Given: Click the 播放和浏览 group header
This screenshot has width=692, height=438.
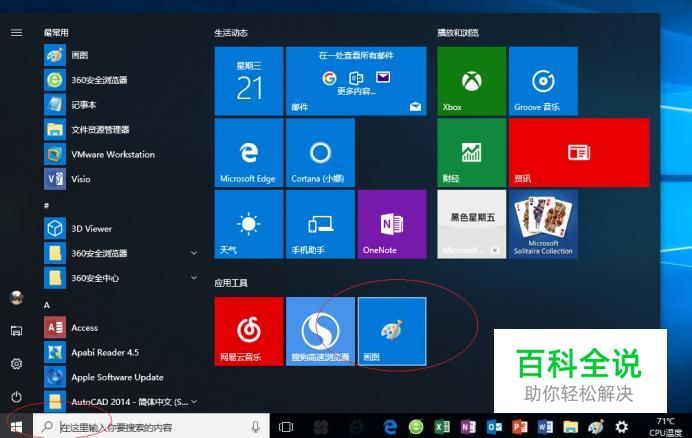Looking at the screenshot, I should (x=458, y=33).
